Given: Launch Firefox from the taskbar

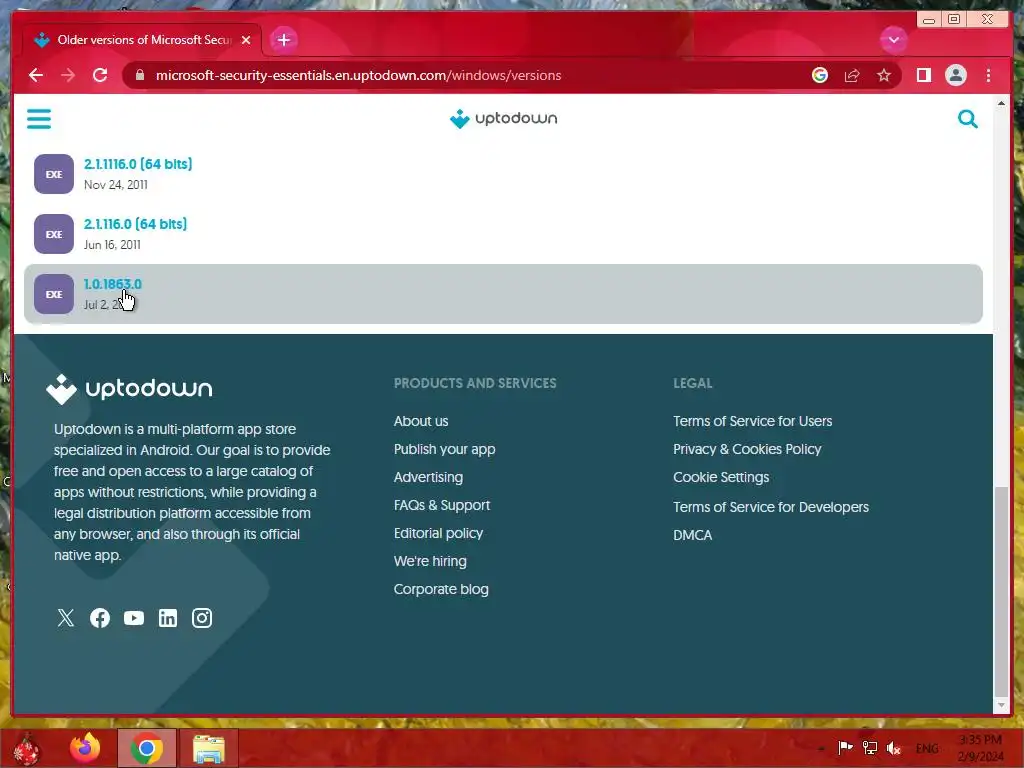Looking at the screenshot, I should pos(85,748).
